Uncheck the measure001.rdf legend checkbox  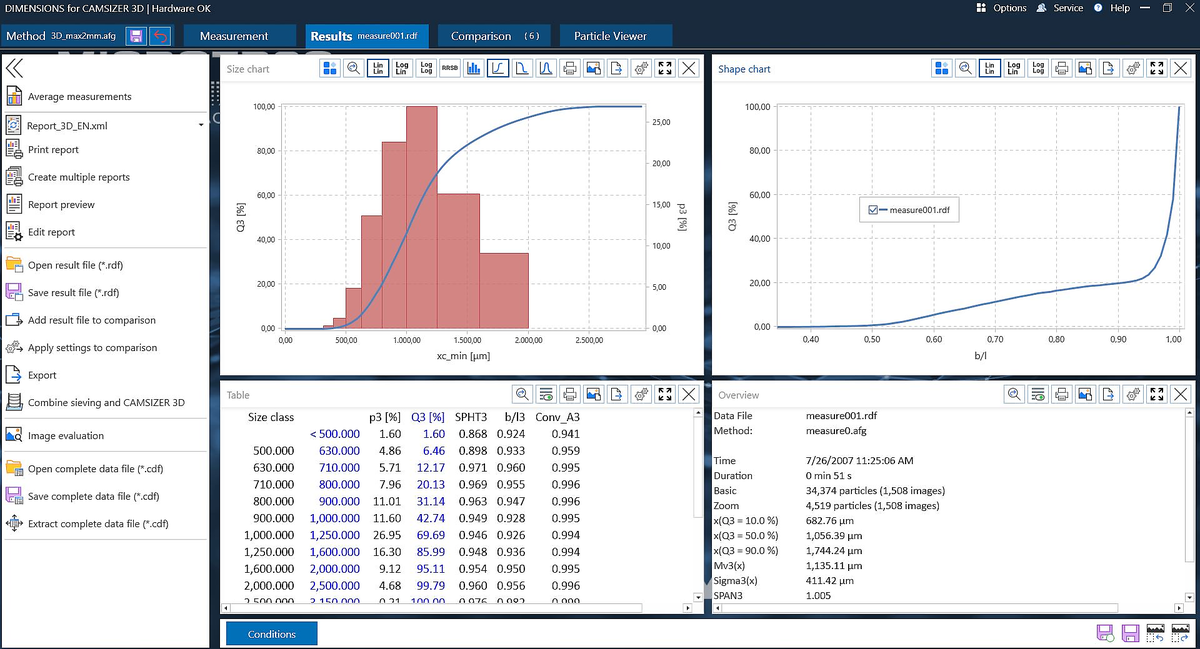click(874, 210)
